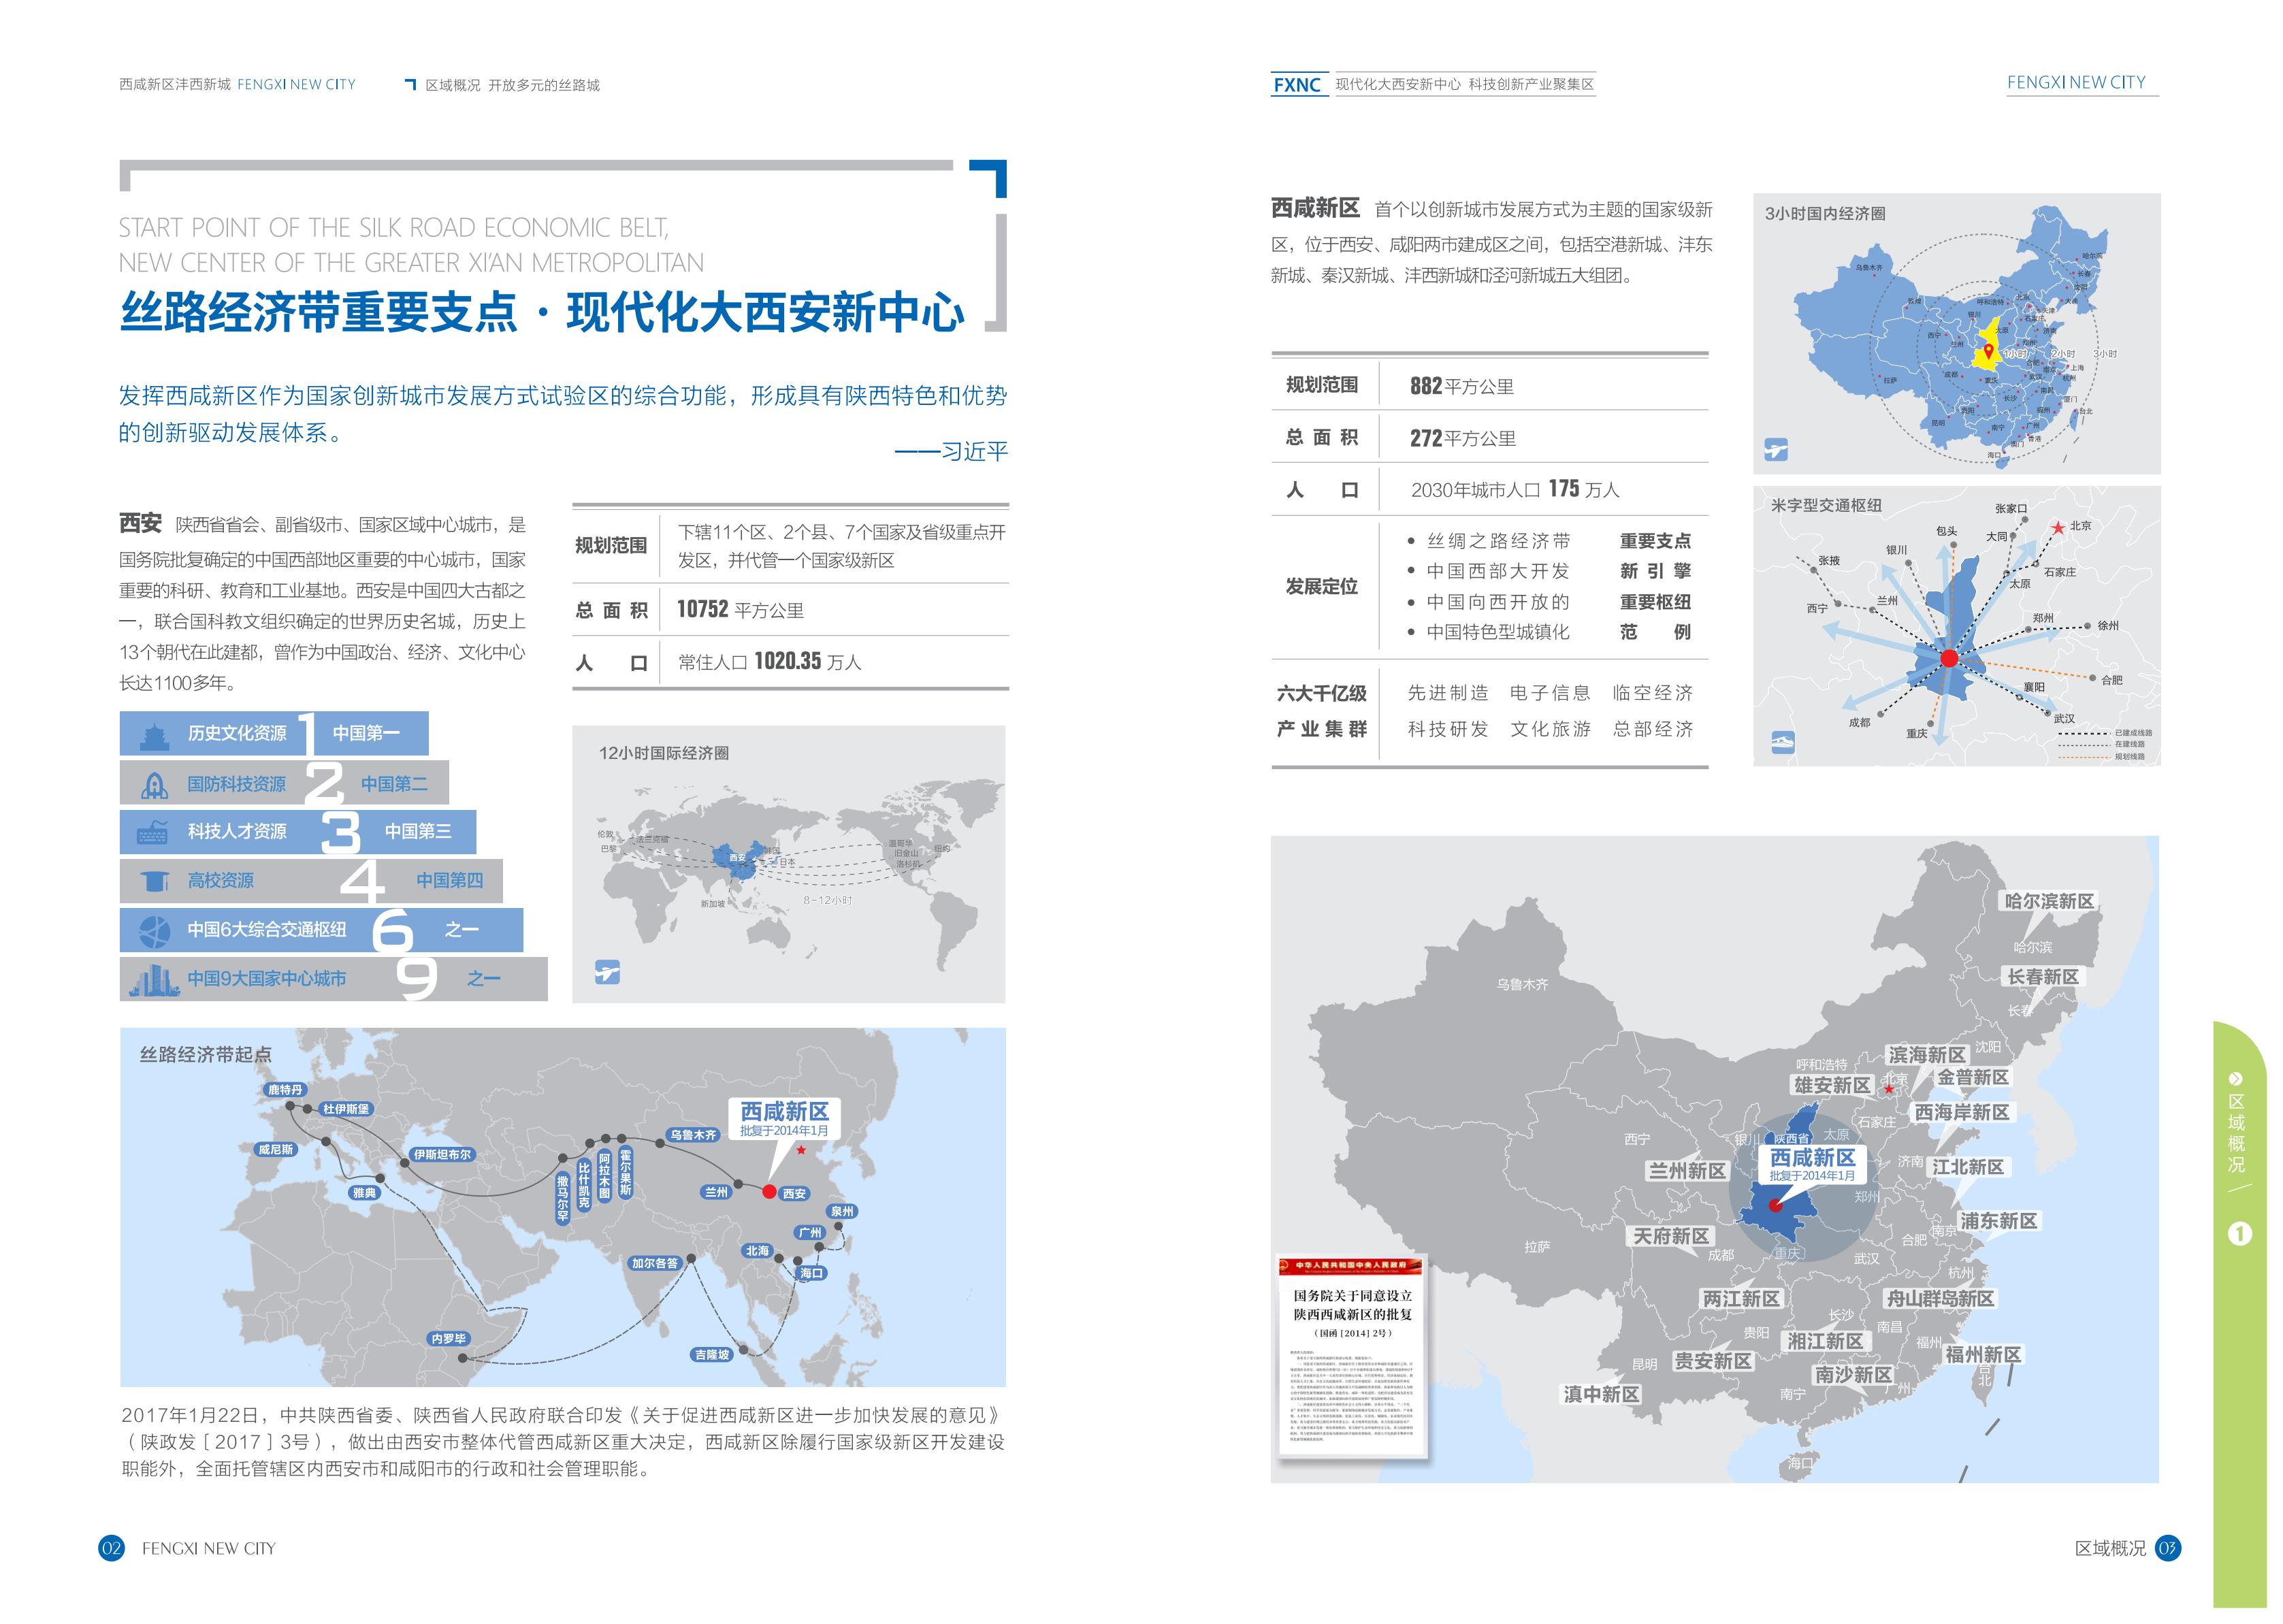2283x1624 pixels.
Task: Click the 天府新区 label on the large China map
Action: [x=1672, y=1237]
